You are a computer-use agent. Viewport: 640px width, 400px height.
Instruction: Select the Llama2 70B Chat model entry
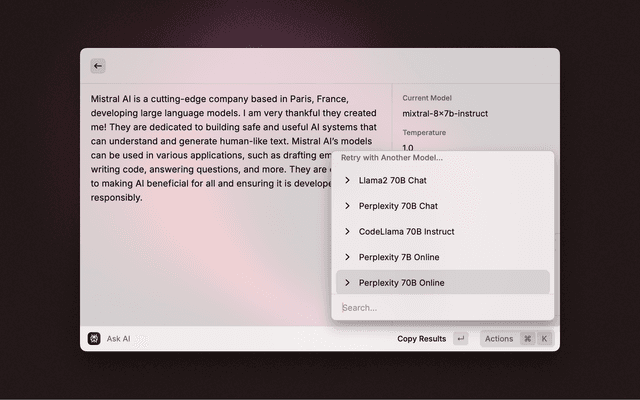coord(443,180)
